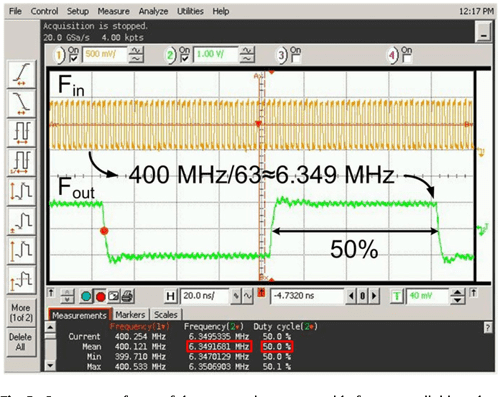500x397 pixels.
Task: Lower the trigger level with the down arrow
Action: (458, 300)
